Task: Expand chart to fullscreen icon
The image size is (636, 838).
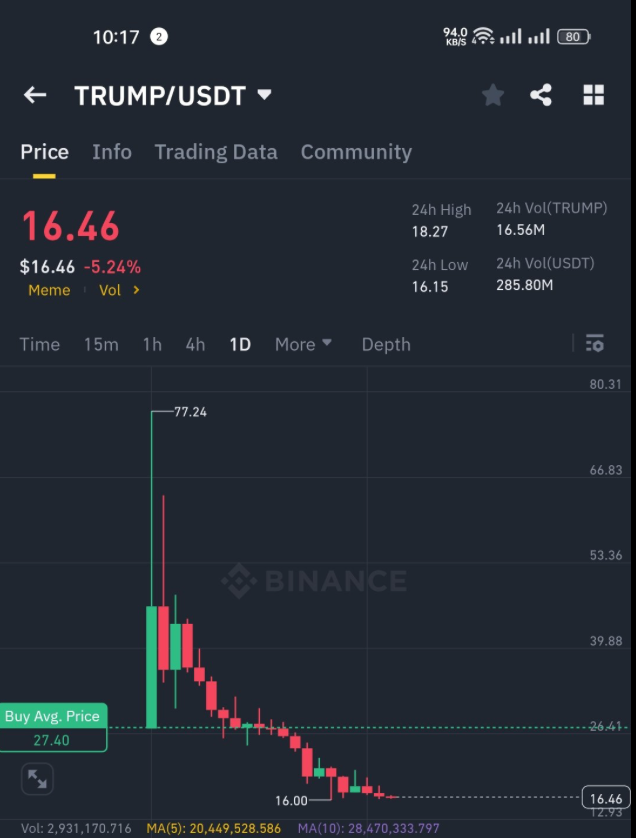Action: [37, 779]
